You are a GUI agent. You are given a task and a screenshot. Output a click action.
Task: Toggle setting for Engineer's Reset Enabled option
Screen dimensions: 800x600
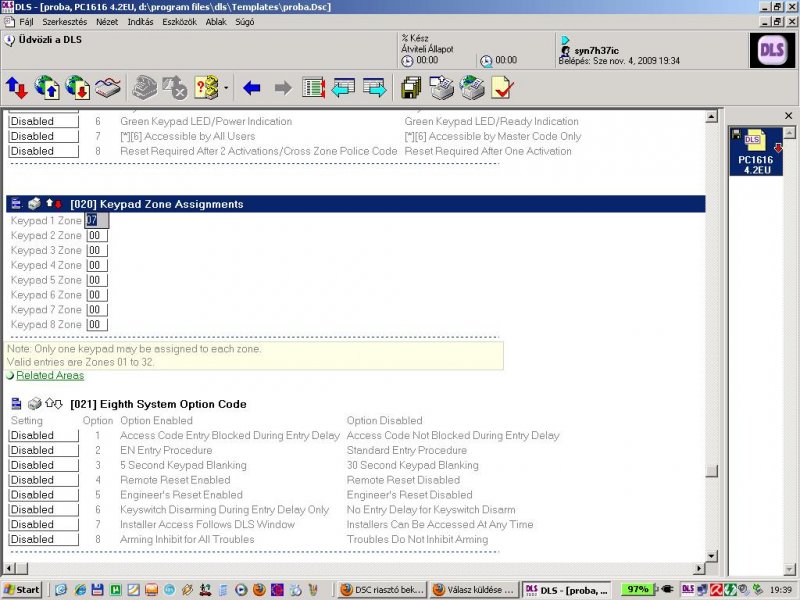44,494
